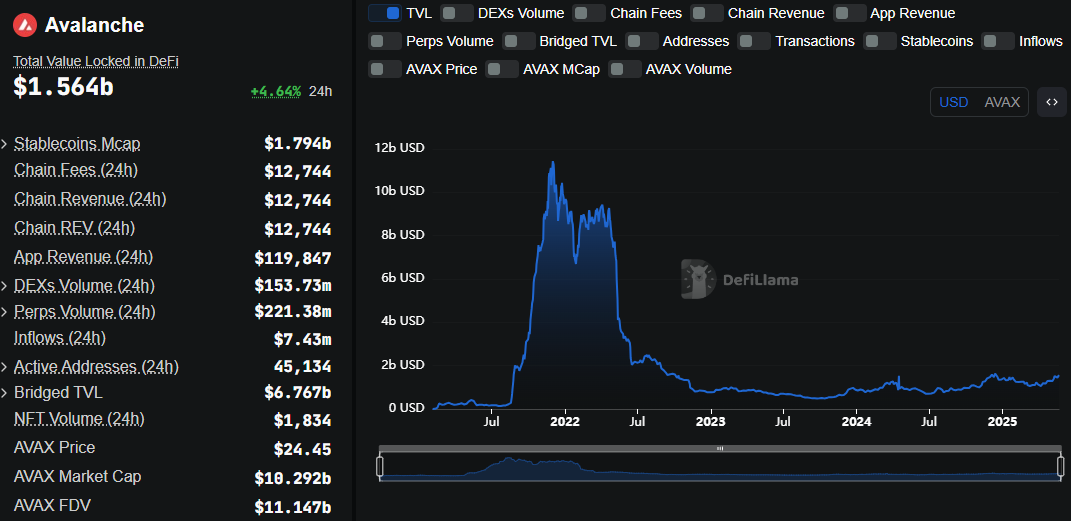Expand the DEXs Volume (24h) row
The image size is (1071, 521).
tap(5, 286)
